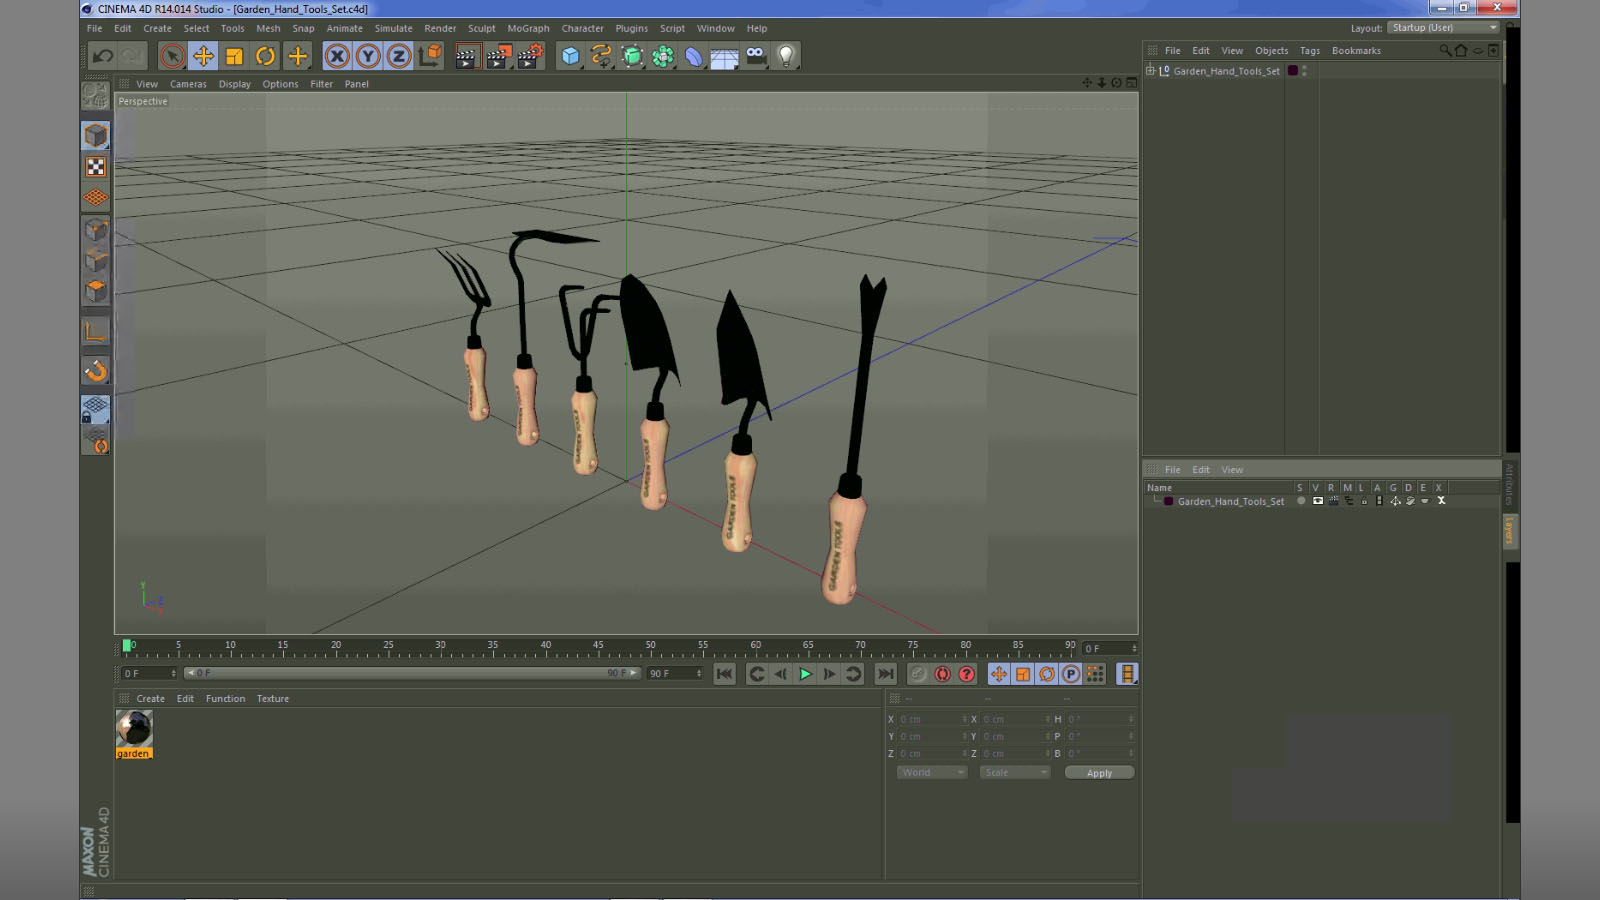Screen dimensions: 1600x900
Task: Open the spline pen tools icon
Action: click(x=601, y=56)
